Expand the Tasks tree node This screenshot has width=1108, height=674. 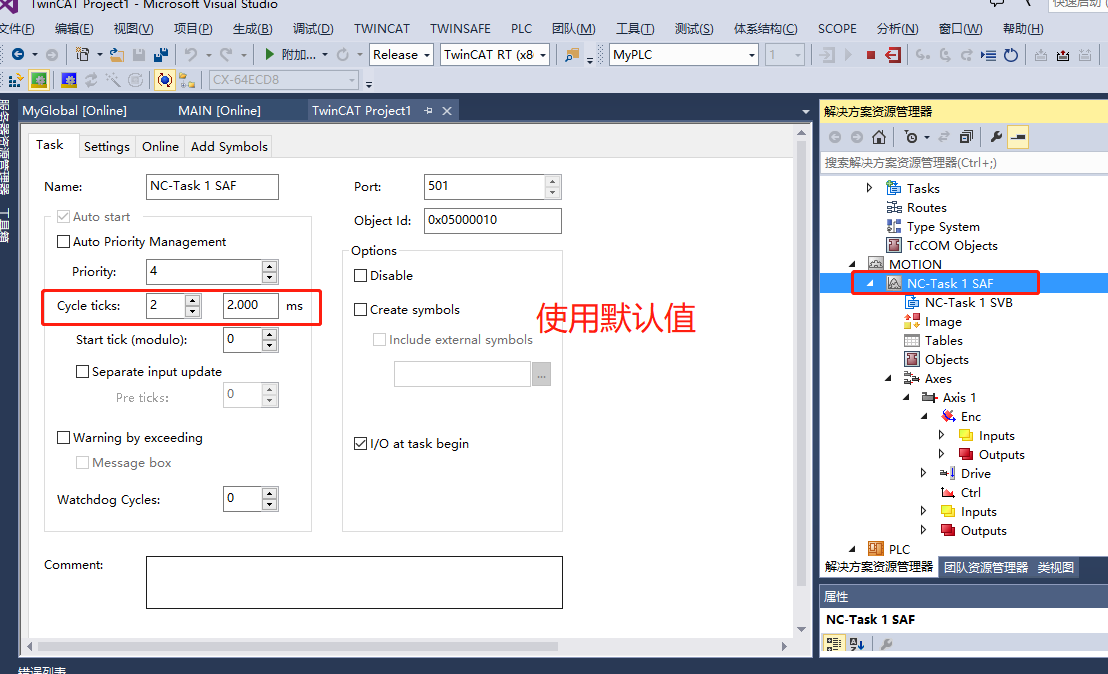pyautogui.click(x=869, y=188)
